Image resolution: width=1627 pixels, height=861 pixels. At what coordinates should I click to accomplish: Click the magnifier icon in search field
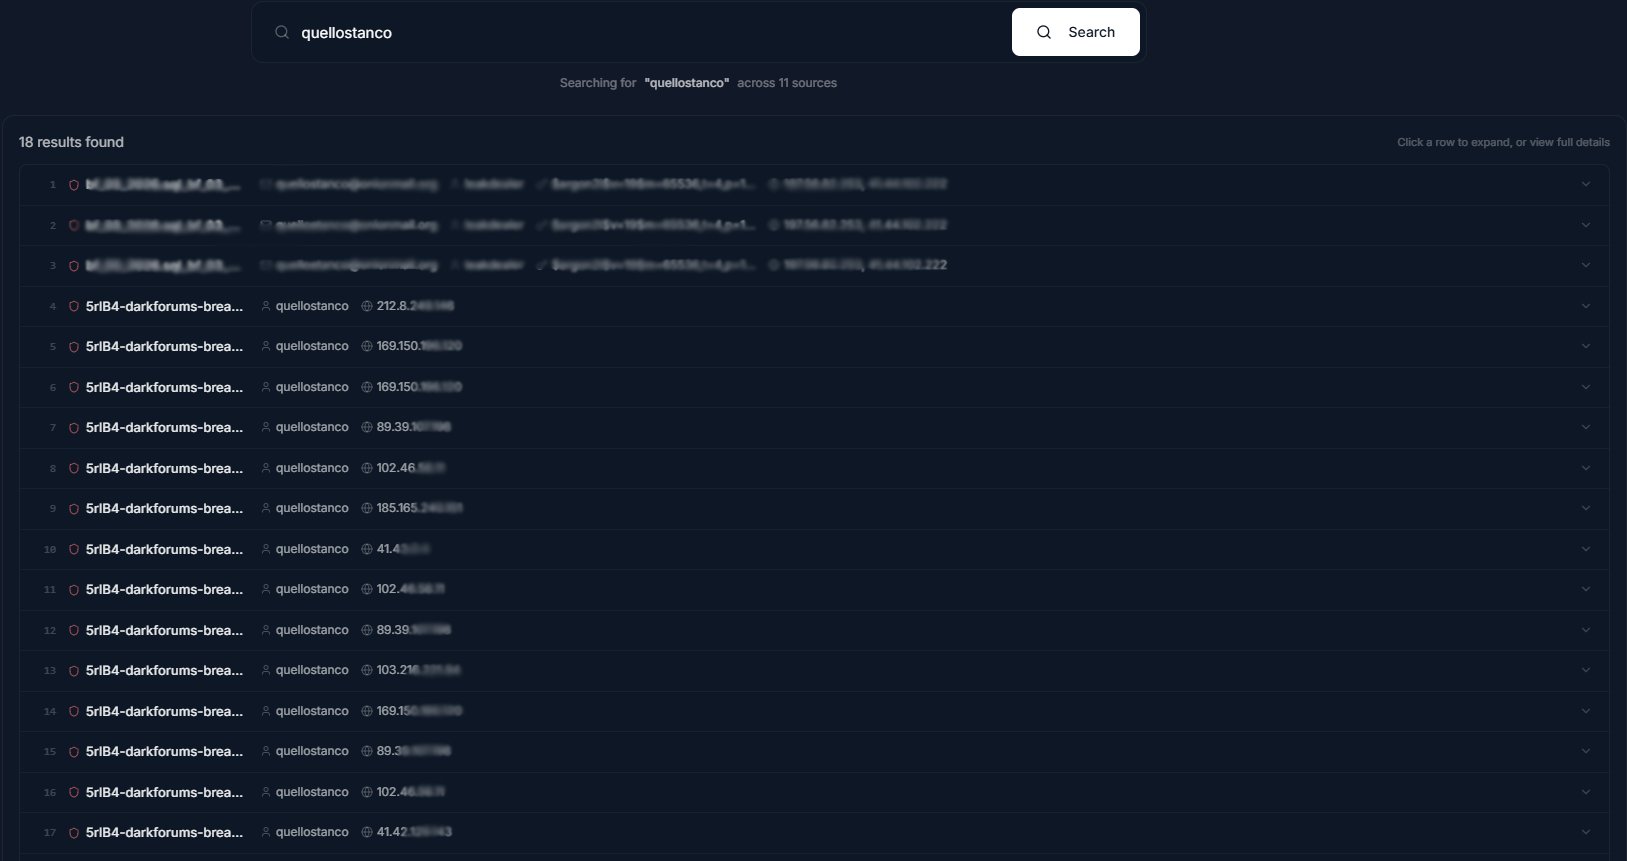[x=282, y=32]
